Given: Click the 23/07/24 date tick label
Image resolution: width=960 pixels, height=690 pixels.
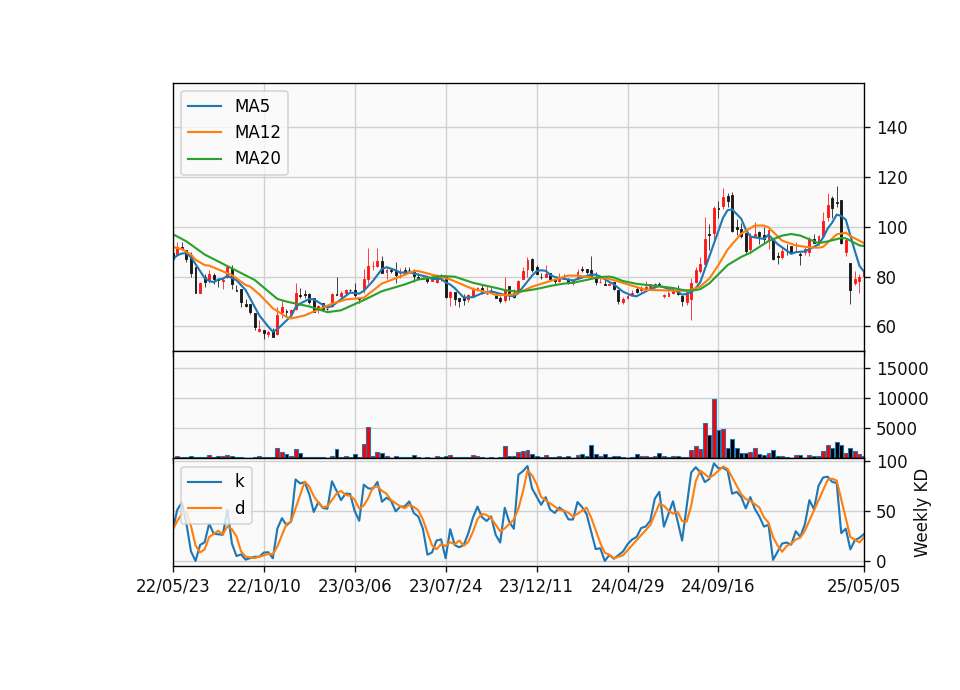Looking at the screenshot, I should click(x=446, y=586).
